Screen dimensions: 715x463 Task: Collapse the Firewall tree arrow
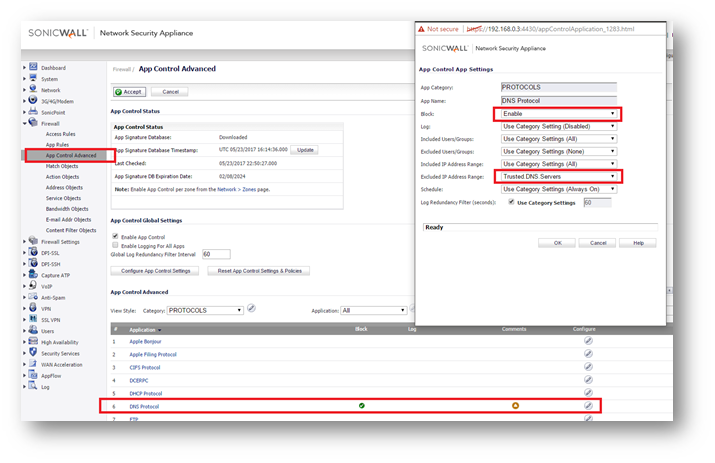coord(25,123)
